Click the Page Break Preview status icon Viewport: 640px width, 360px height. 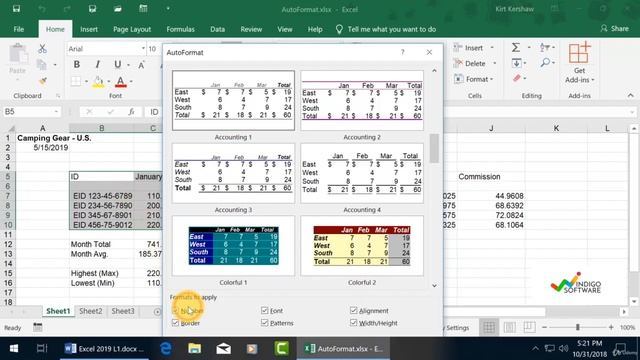[529, 327]
